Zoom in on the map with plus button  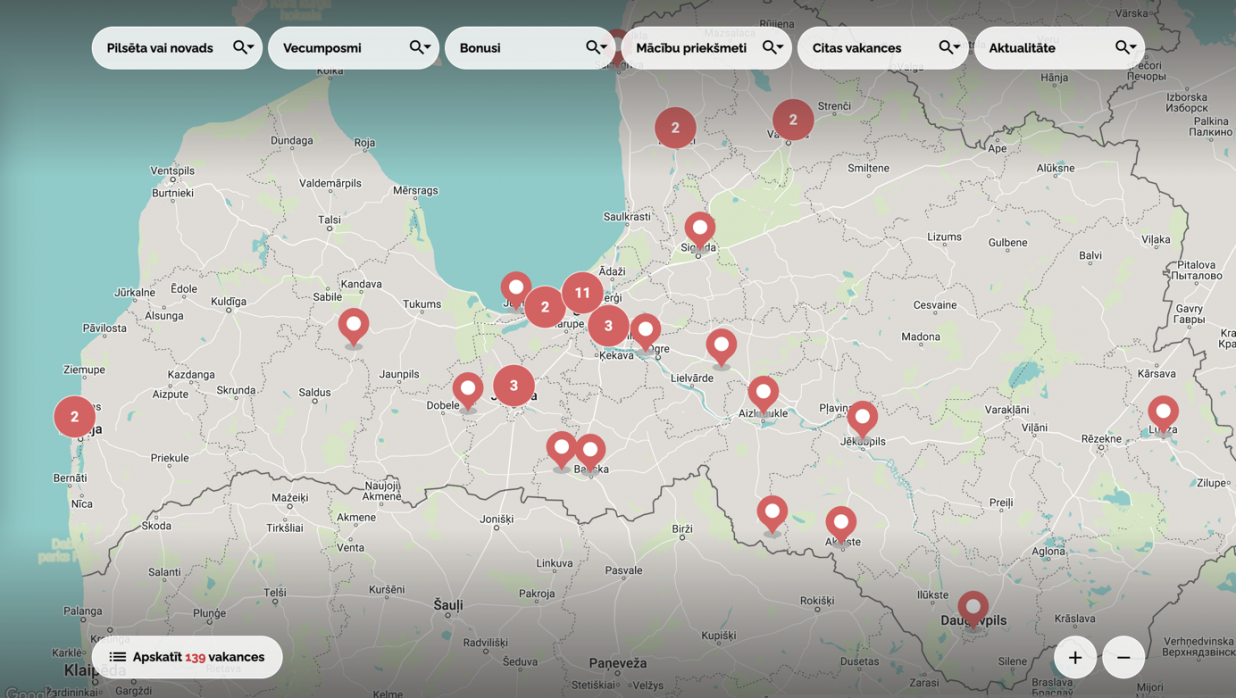tap(1075, 657)
